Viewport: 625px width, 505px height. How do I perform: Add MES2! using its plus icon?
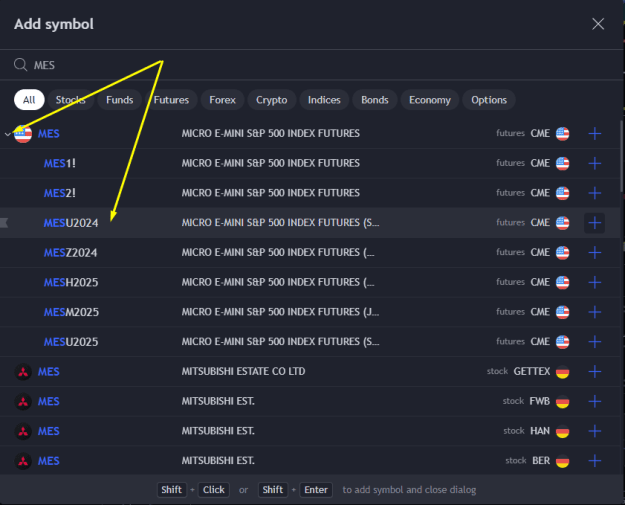point(595,193)
